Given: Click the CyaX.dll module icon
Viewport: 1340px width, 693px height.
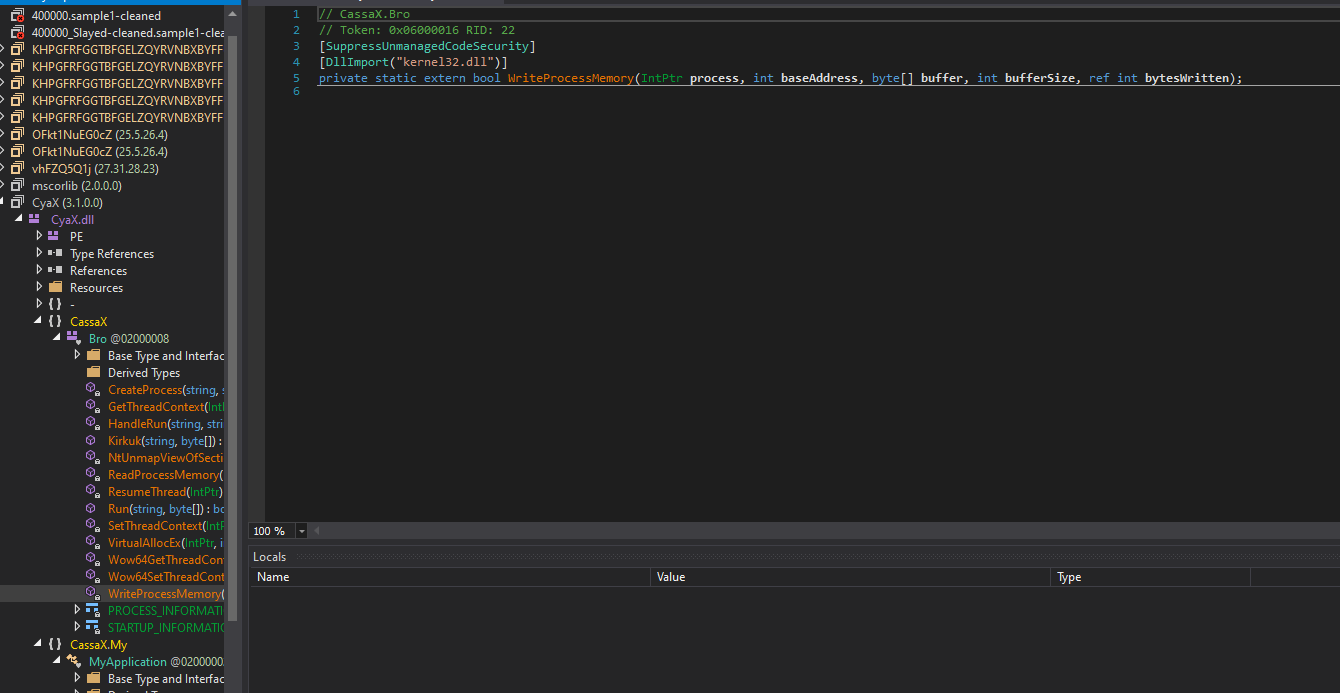Looking at the screenshot, I should coord(36,220).
